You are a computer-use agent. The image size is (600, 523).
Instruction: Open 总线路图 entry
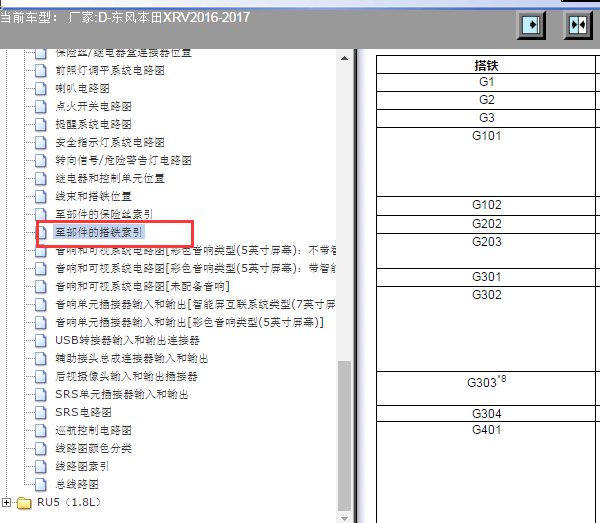coord(77,484)
